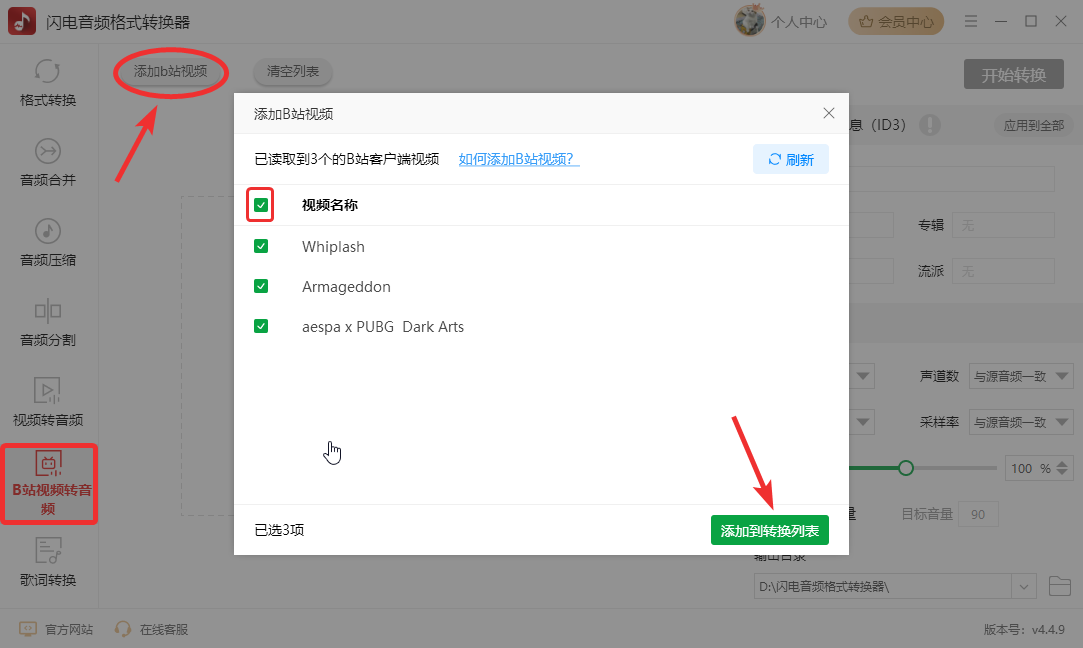1083x648 pixels.
Task: Click the 目标音量 value field
Action: tap(978, 514)
